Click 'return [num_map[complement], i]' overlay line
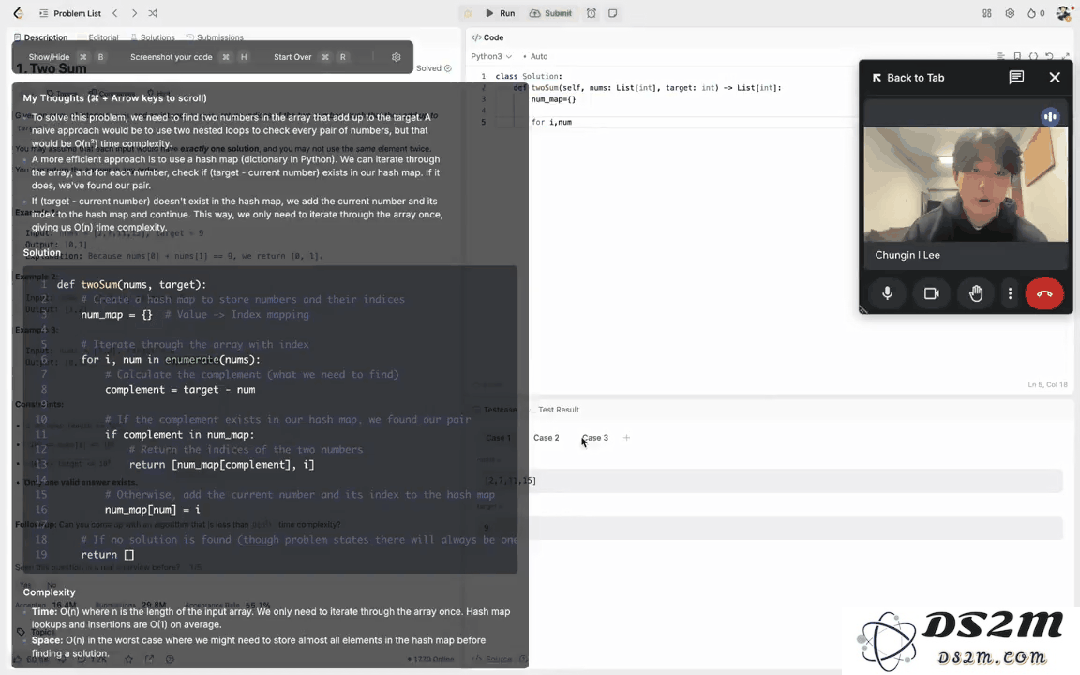Screen dimensions: 1080x675 point(222,465)
